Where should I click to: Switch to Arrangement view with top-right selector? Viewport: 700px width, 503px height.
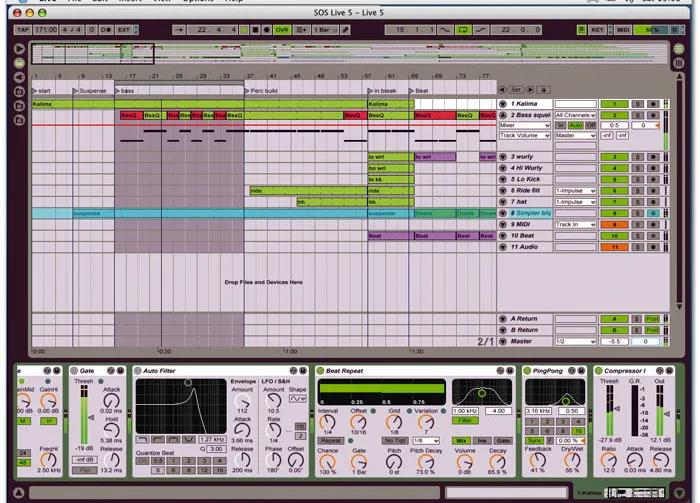(x=679, y=49)
